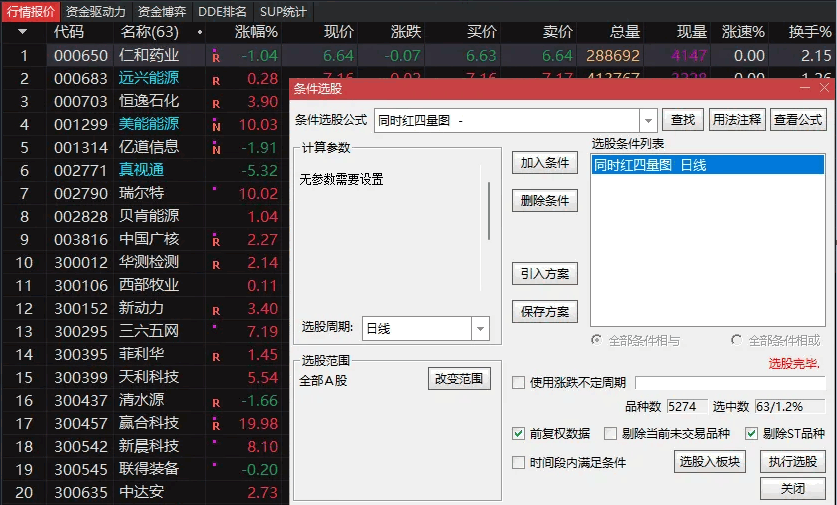Enable 使用涨跌不定周期 checkbox

pos(518,383)
